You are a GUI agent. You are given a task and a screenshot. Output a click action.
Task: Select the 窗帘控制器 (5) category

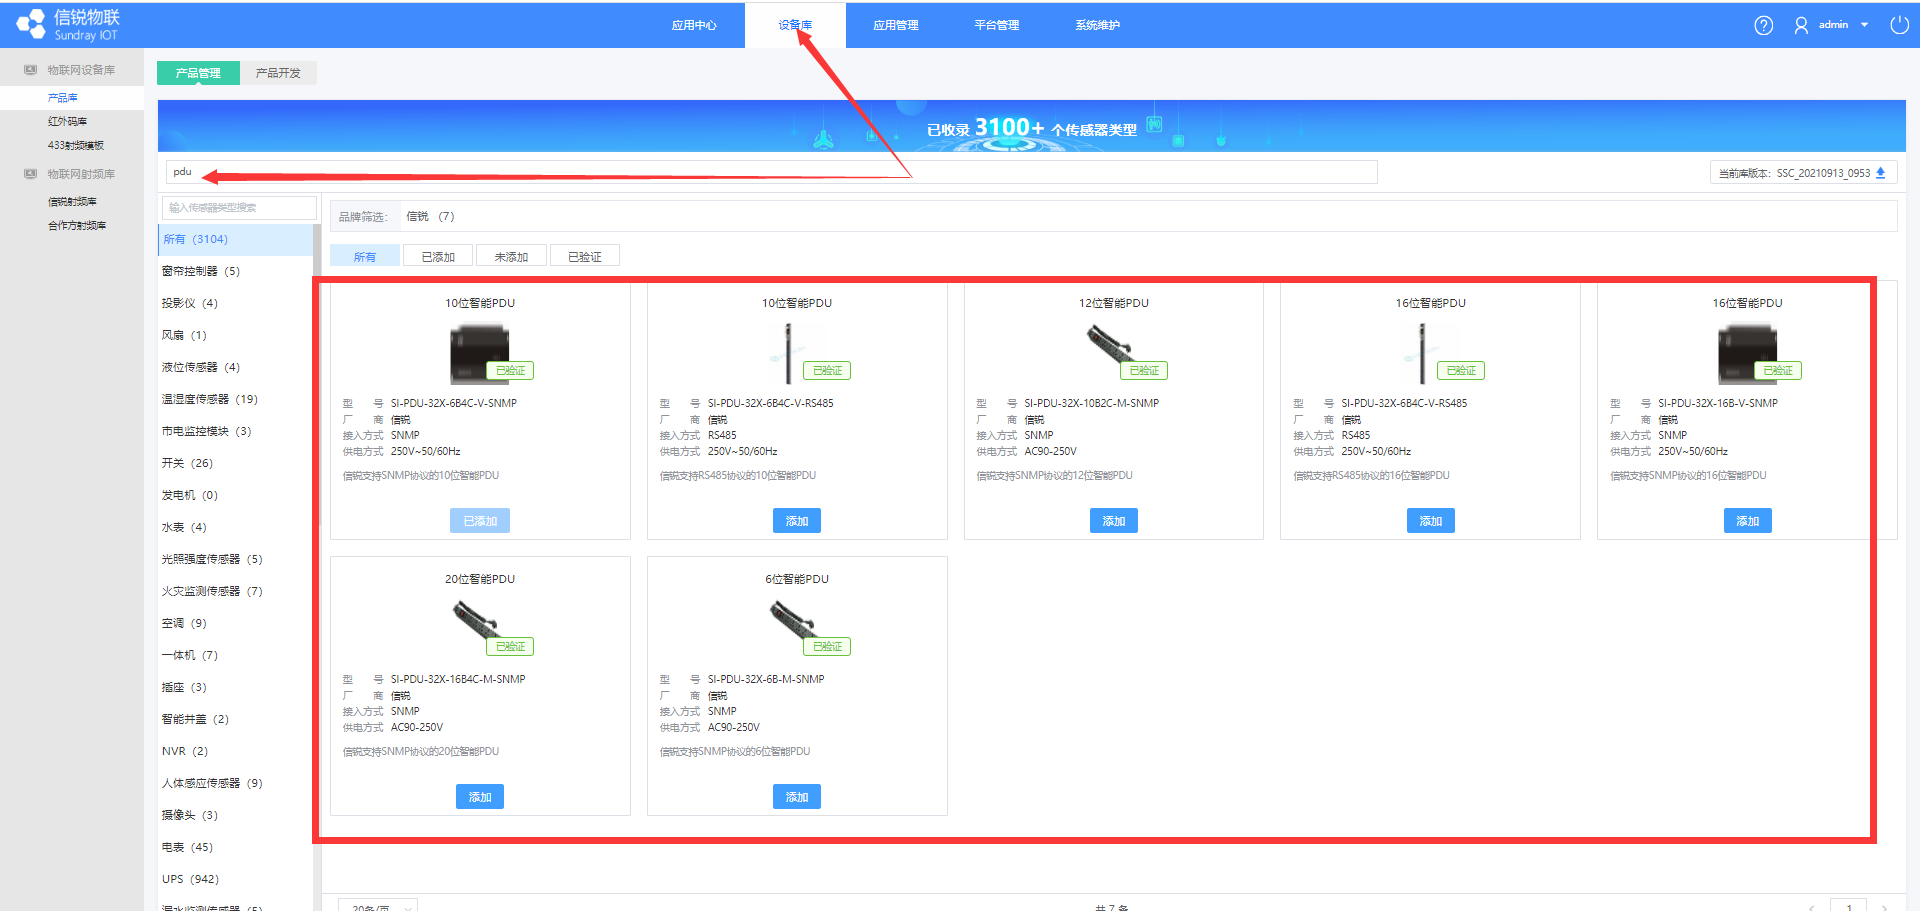coord(235,272)
